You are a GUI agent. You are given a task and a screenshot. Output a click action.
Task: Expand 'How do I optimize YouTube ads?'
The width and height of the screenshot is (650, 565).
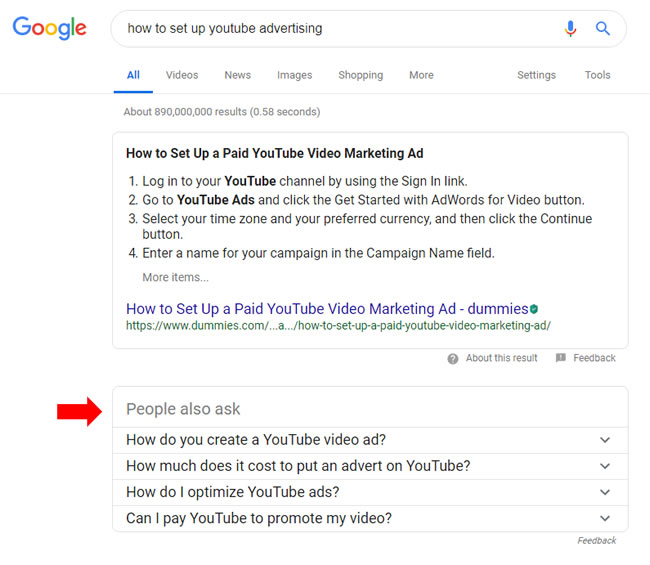pyautogui.click(x=370, y=492)
